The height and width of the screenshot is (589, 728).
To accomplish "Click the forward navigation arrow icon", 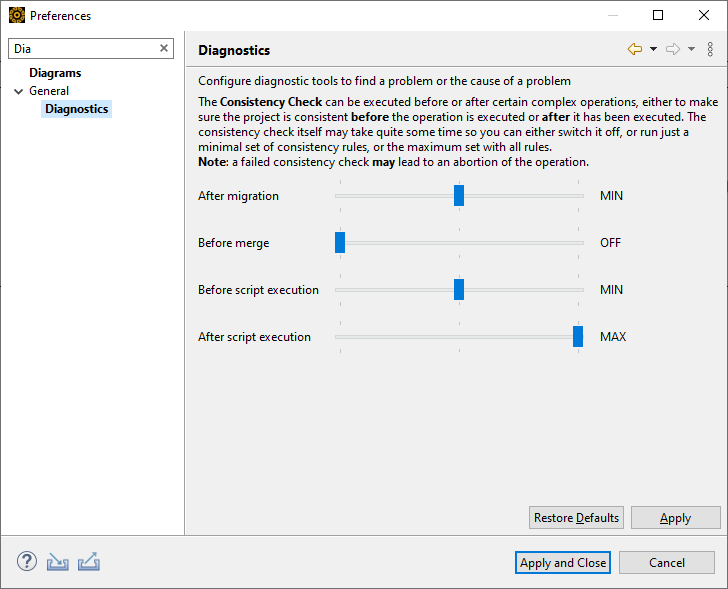I will 673,49.
